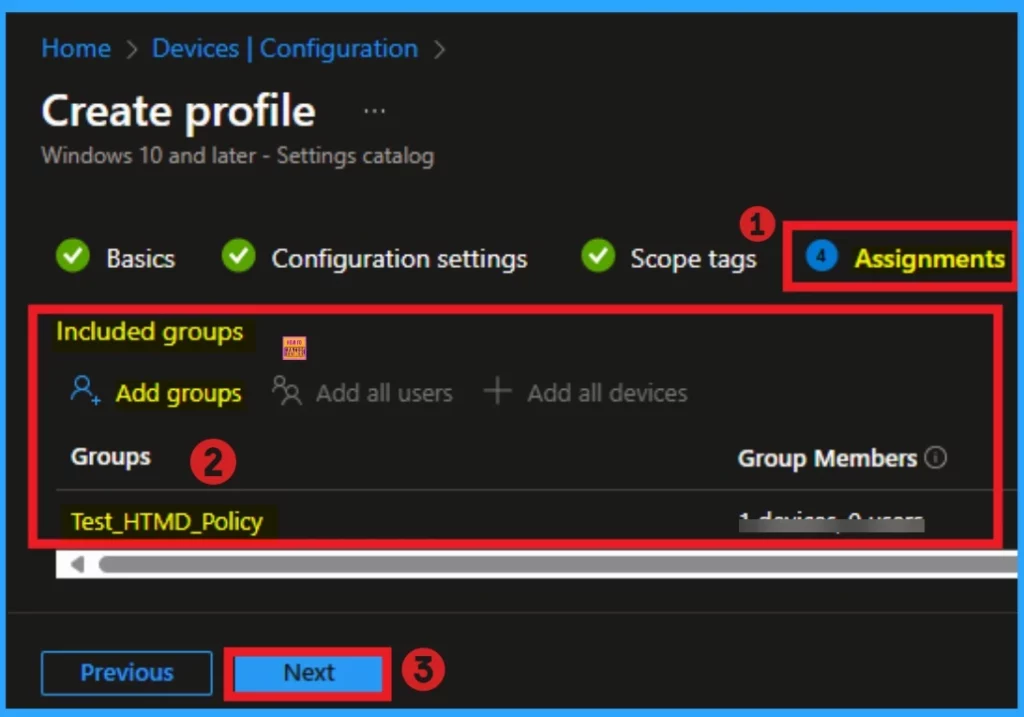Click the Add all users people icon
The width and height of the screenshot is (1024, 717).
click(x=287, y=390)
